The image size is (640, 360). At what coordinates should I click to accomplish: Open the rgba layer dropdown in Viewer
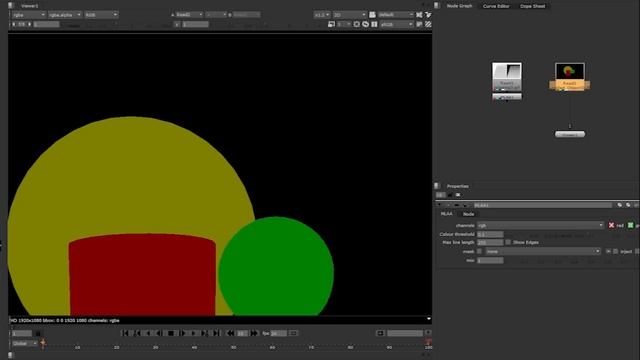[x=28, y=15]
